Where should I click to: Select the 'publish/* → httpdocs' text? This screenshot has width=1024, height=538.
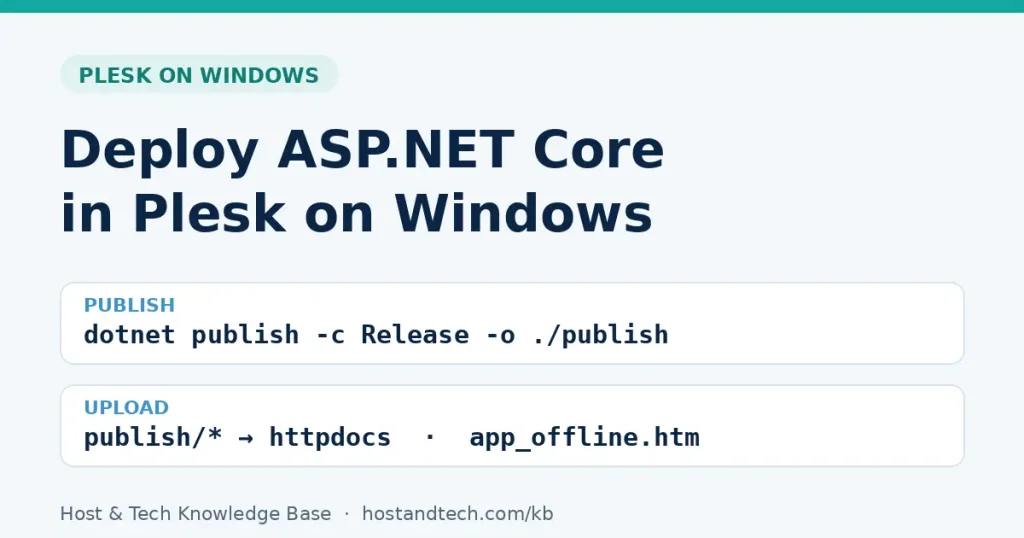pos(237,437)
